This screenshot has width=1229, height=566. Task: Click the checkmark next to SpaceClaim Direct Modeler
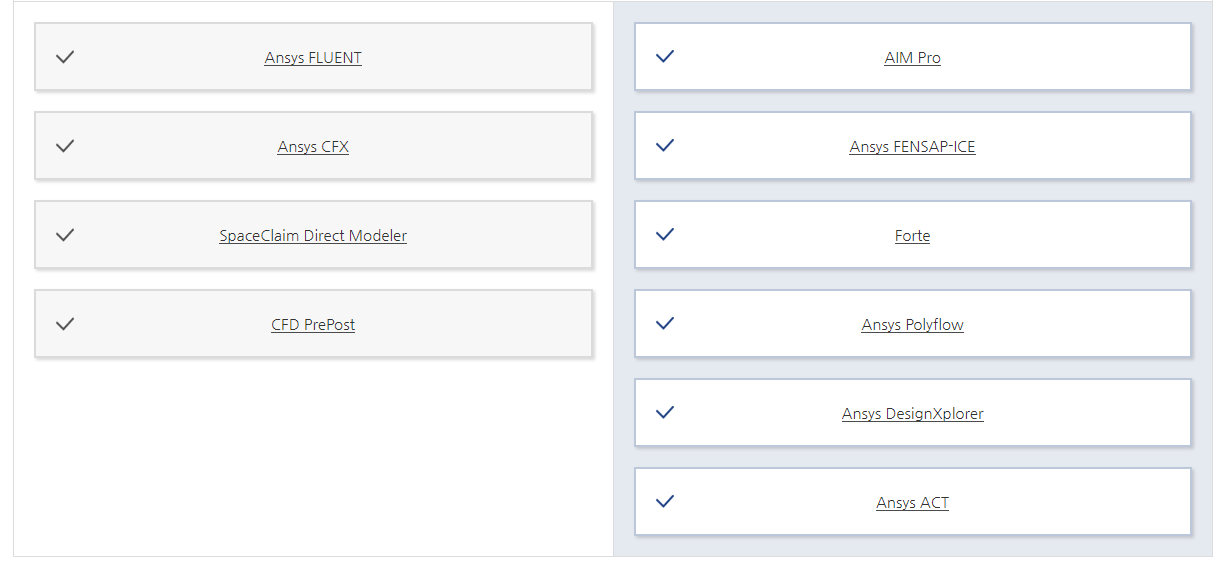click(65, 235)
